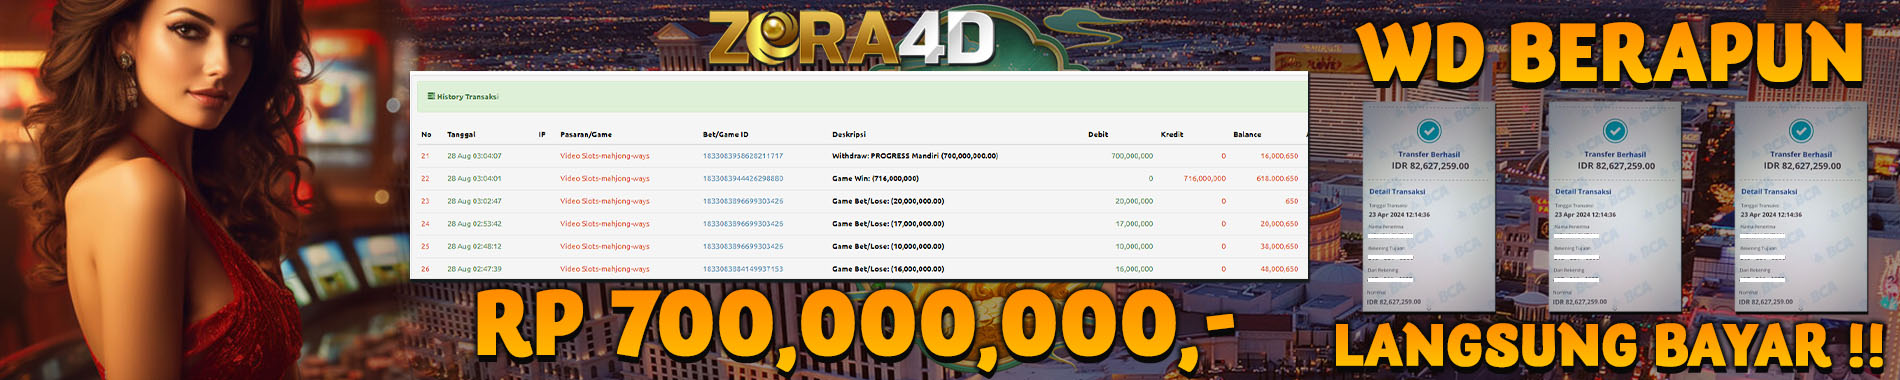Select Game Win: (716,000,000) description
The height and width of the screenshot is (380, 1900).
pos(875,179)
